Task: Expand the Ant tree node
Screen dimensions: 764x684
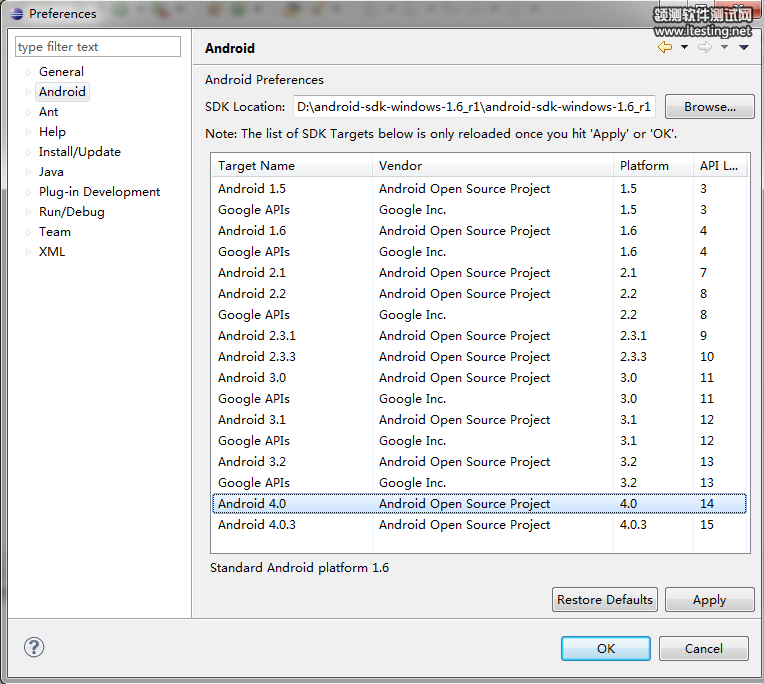Action: [28, 112]
